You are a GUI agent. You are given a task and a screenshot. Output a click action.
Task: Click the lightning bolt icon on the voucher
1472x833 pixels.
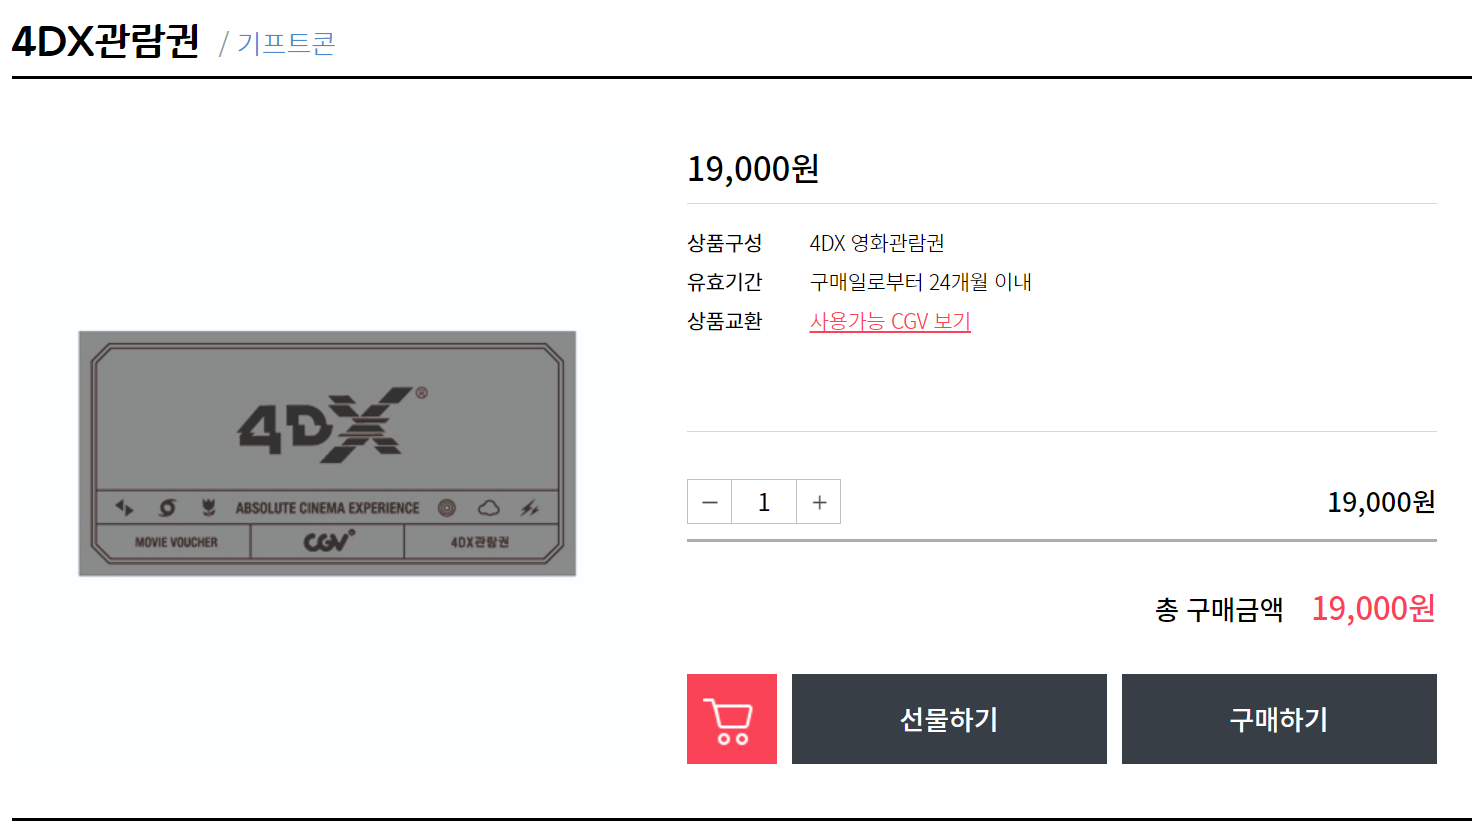[x=530, y=508]
